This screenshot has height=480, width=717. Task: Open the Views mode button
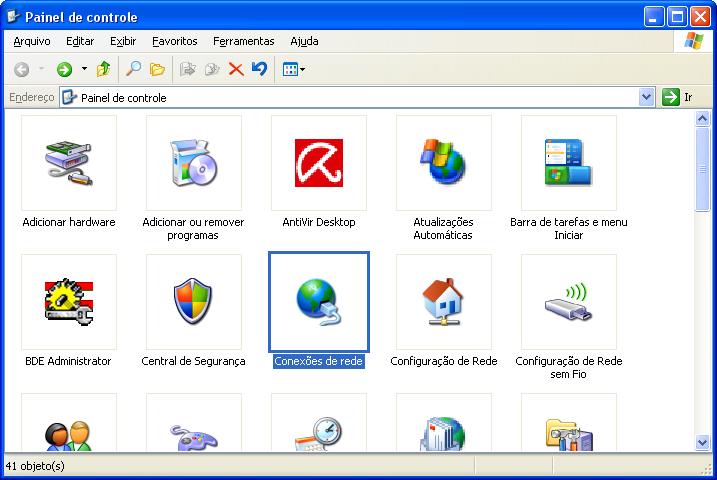(294, 69)
